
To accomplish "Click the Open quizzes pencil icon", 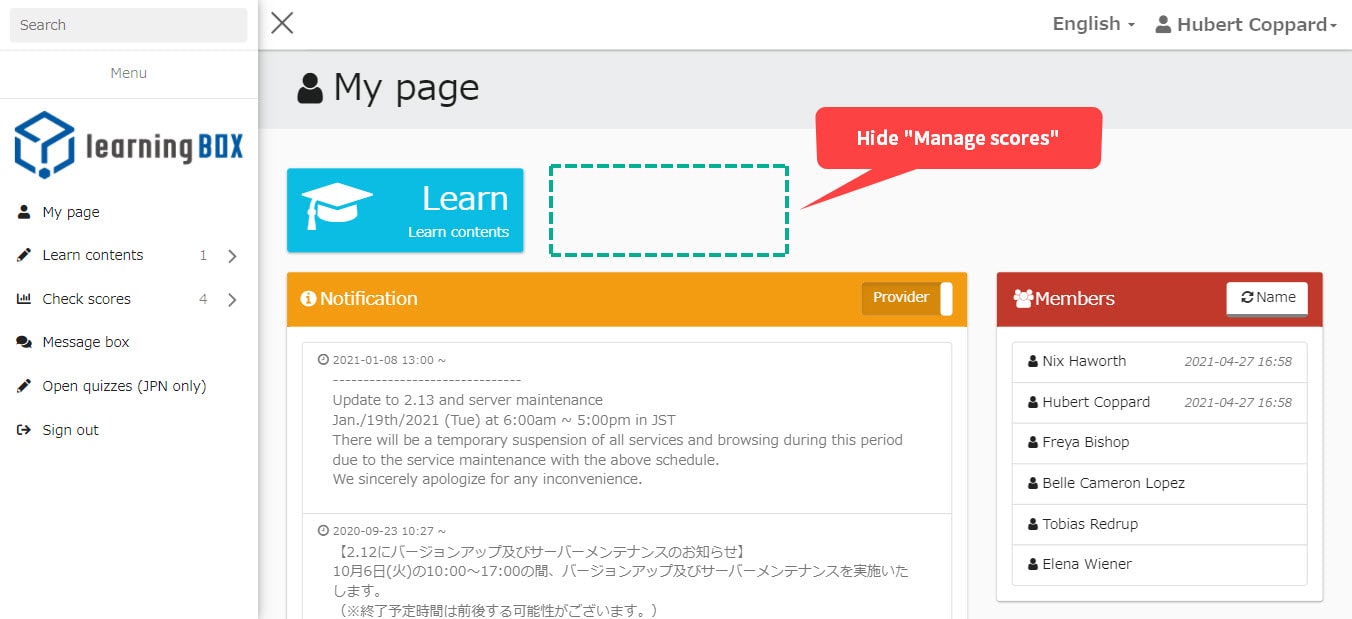I will pos(24,386).
